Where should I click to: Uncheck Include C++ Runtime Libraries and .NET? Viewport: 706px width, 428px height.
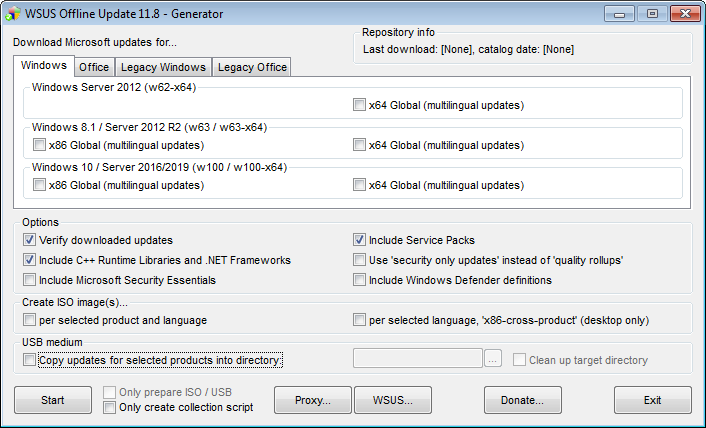tap(29, 260)
